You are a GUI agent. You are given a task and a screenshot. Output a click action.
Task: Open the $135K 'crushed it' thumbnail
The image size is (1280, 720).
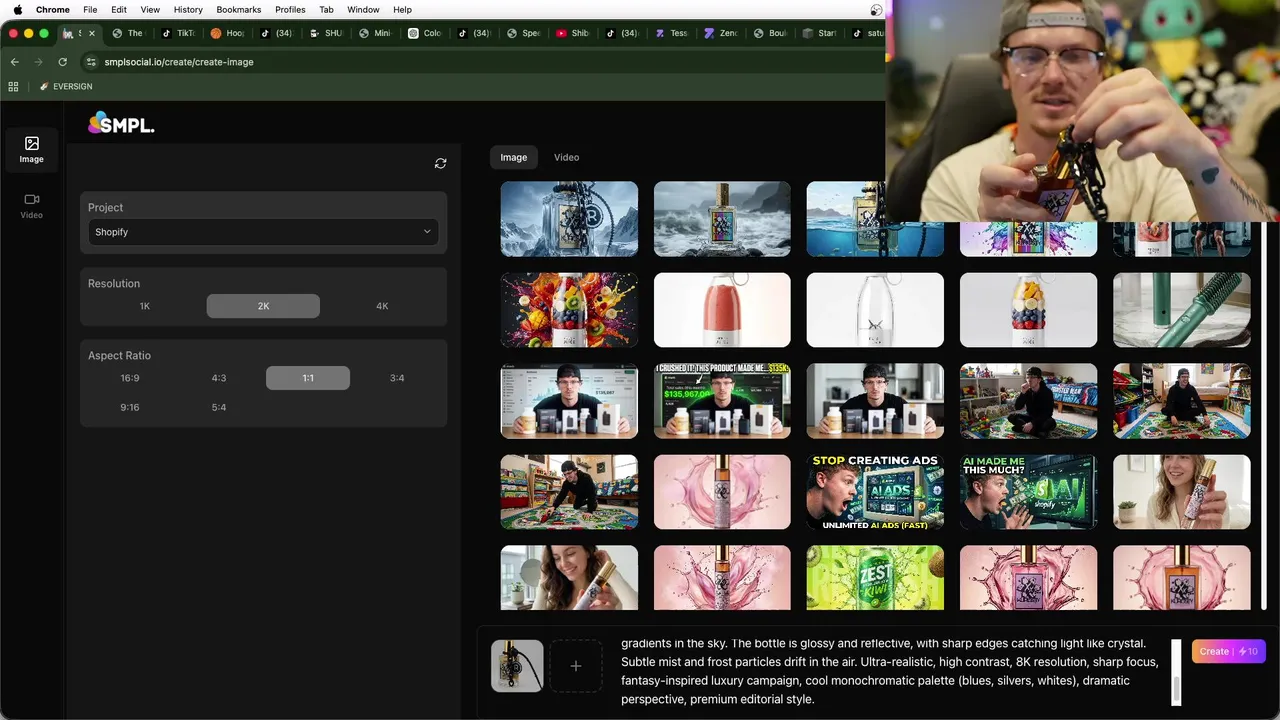(722, 401)
